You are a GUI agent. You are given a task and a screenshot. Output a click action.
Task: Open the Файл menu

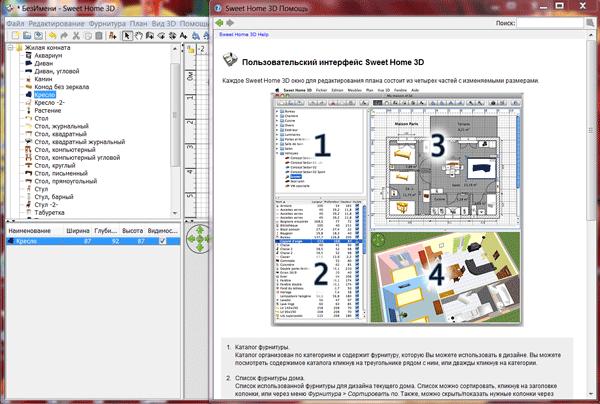[15, 23]
